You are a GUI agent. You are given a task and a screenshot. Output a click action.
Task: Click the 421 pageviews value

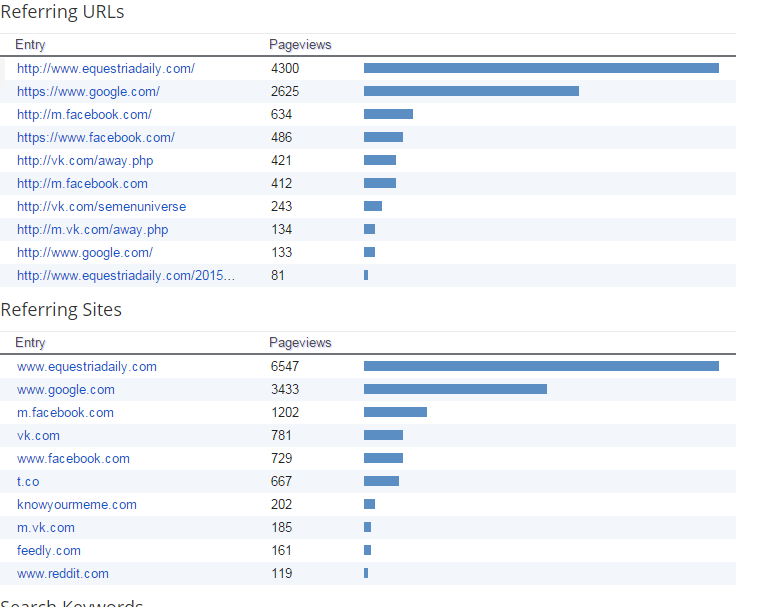pyautogui.click(x=281, y=160)
